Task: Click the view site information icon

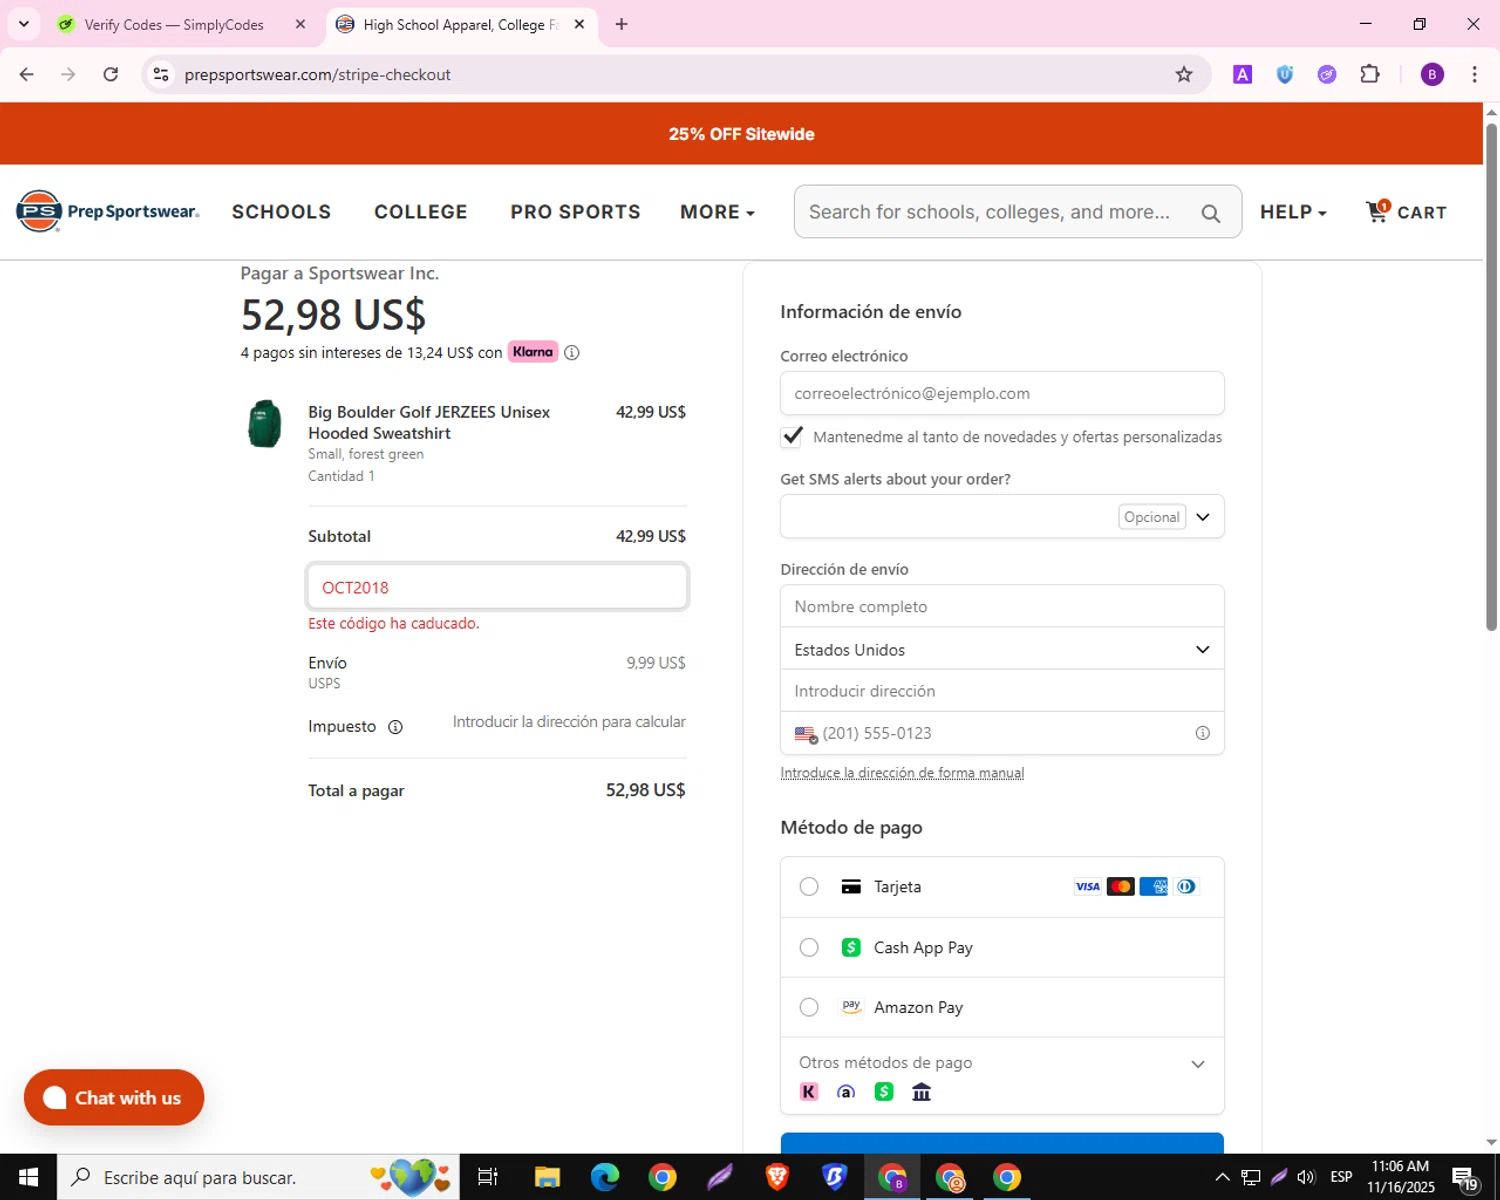Action: point(161,74)
